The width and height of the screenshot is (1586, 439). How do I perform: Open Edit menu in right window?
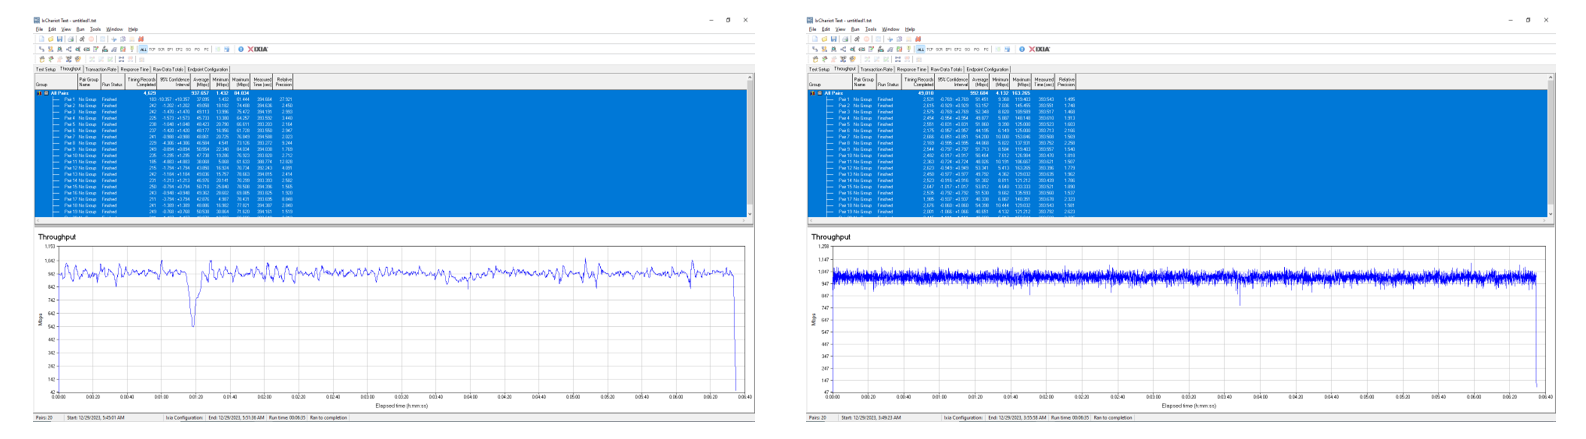pyautogui.click(x=826, y=29)
